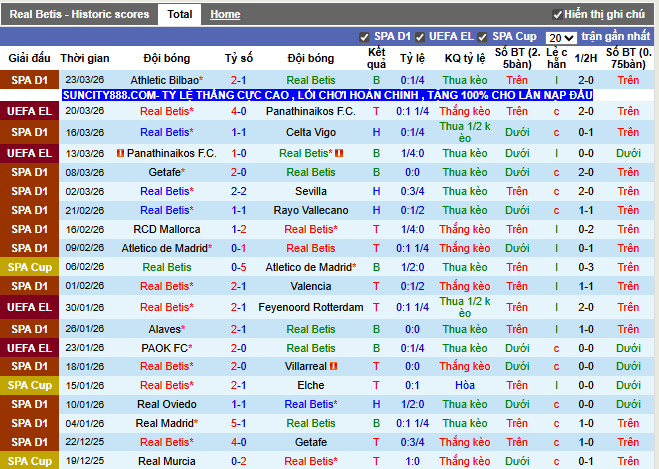659x469 pixels.
Task: Click the KQ tỷ lệ column header
Action: pos(465,58)
